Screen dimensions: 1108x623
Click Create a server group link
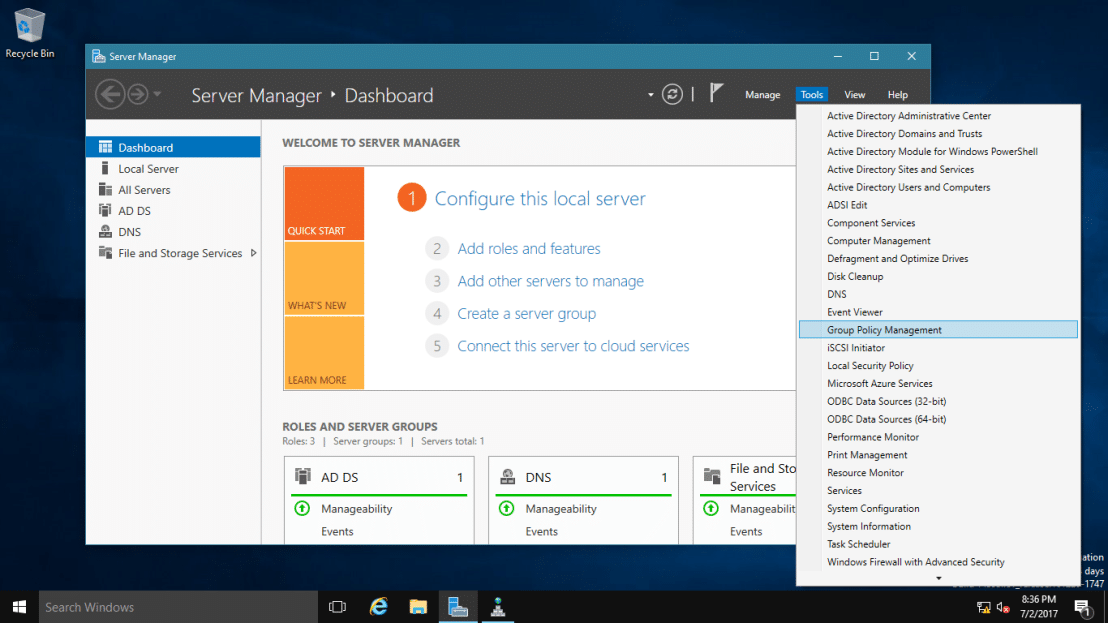click(x=526, y=314)
